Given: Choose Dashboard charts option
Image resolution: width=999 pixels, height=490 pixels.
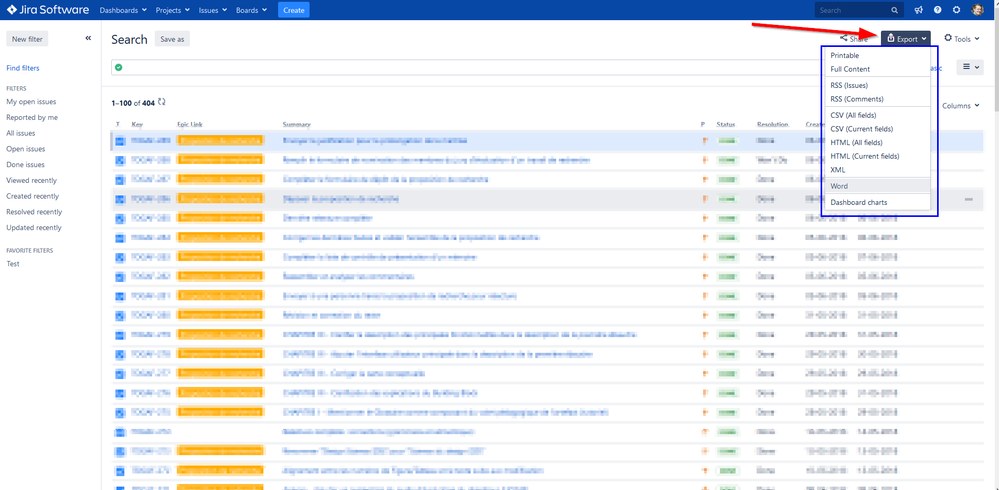Looking at the screenshot, I should point(877,203).
